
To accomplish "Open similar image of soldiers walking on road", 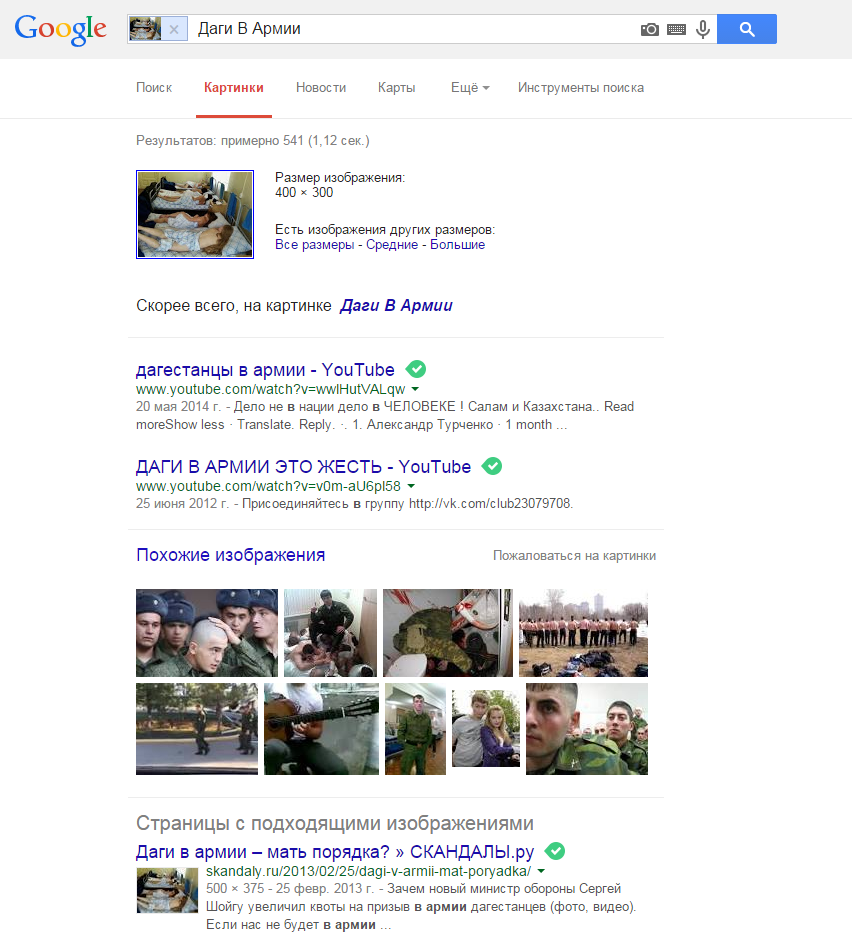I will coord(197,729).
